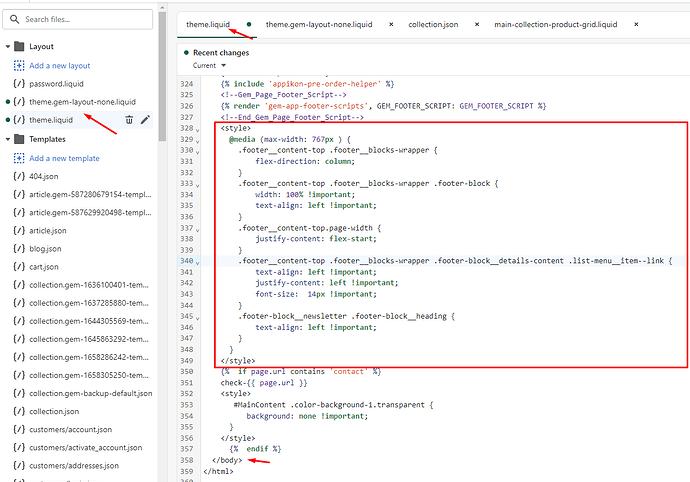This screenshot has width=690, height=482.
Task: Focus the Search files input
Action: pos(77,19)
